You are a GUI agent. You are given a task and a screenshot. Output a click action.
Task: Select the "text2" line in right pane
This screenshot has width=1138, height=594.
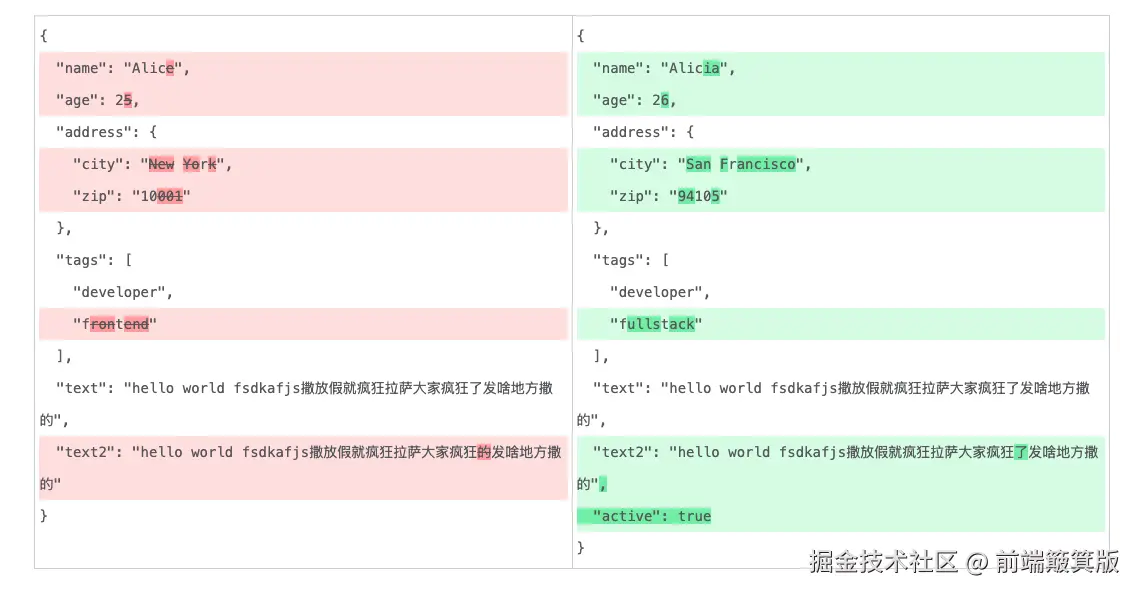click(840, 452)
